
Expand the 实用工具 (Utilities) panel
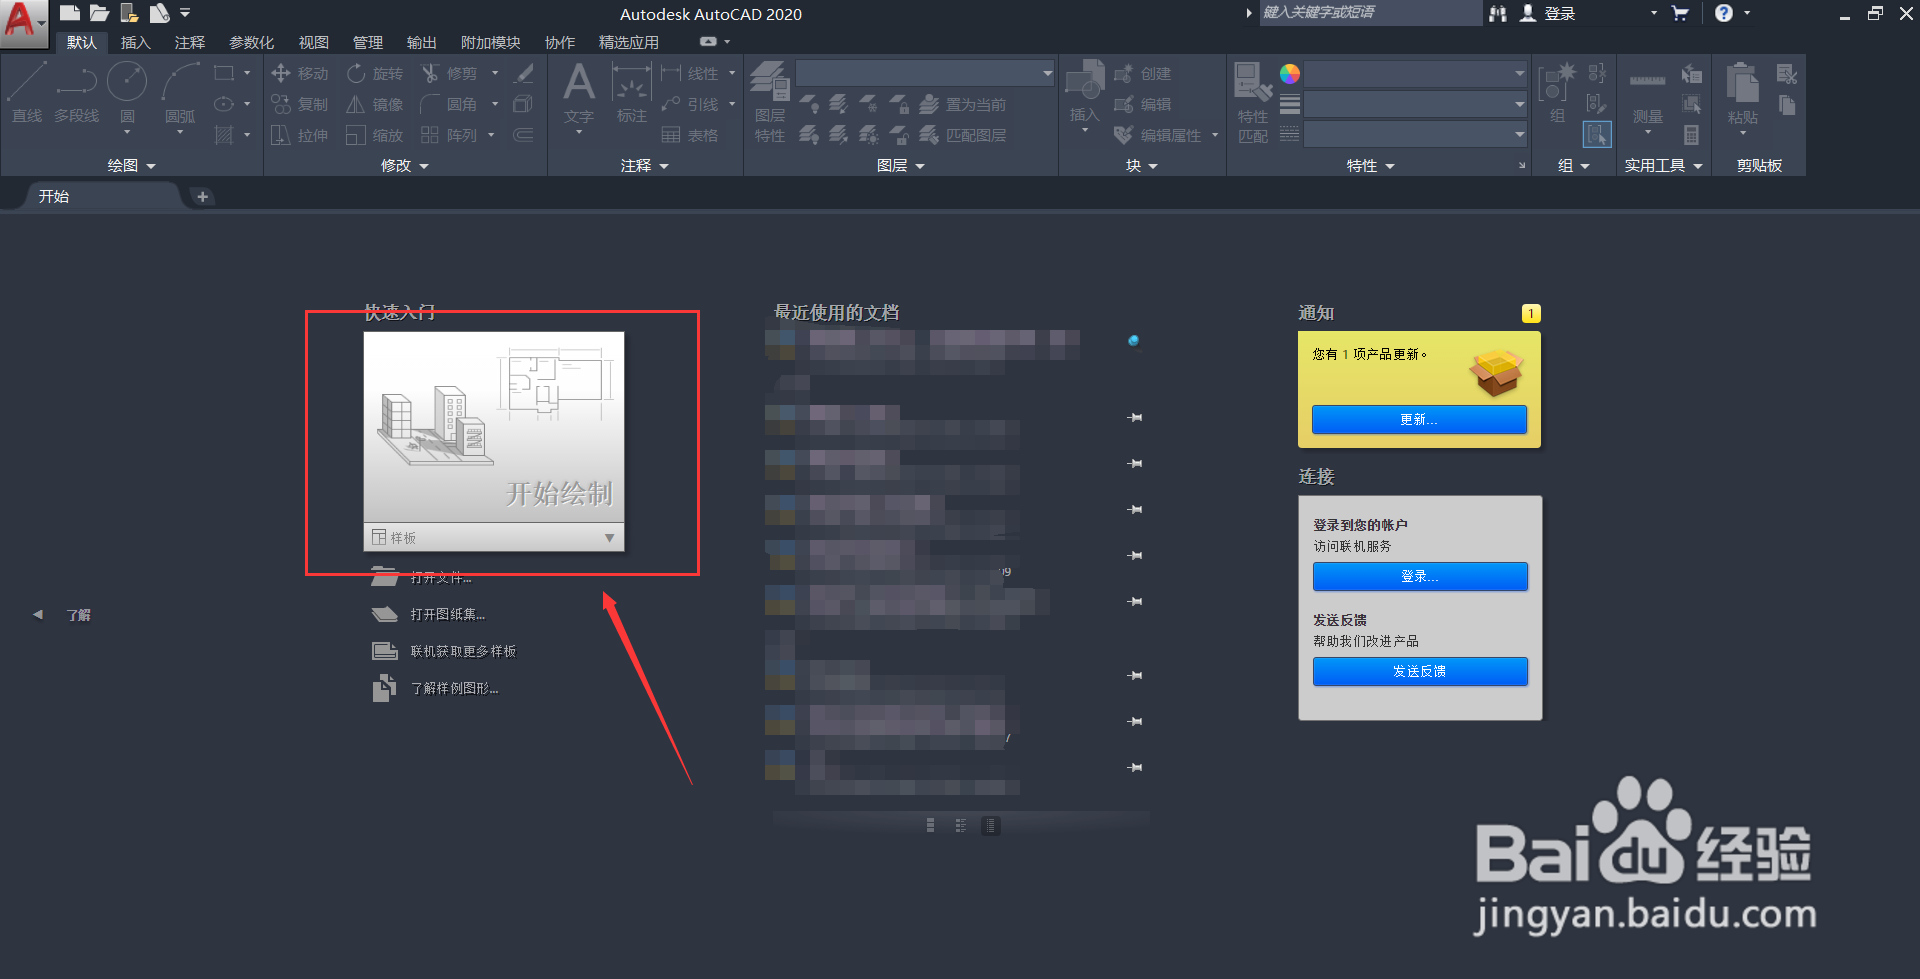tap(1664, 166)
